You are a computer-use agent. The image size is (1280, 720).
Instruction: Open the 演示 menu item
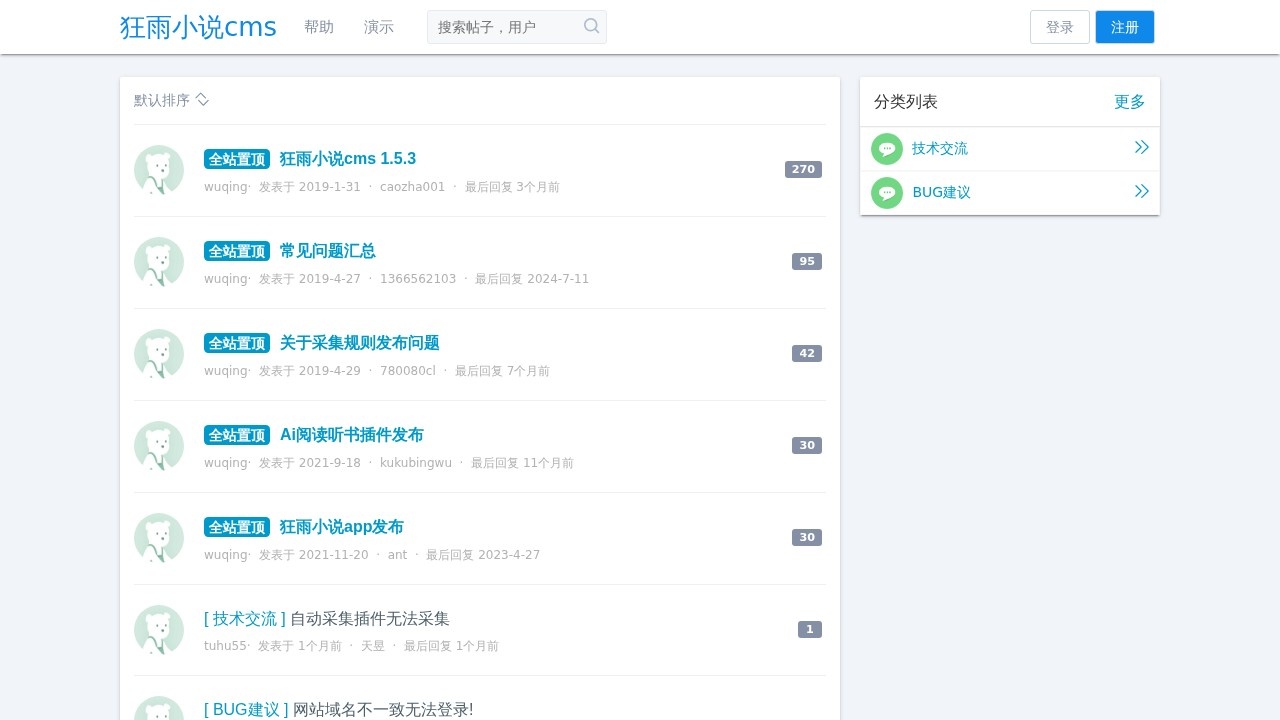pyautogui.click(x=378, y=27)
